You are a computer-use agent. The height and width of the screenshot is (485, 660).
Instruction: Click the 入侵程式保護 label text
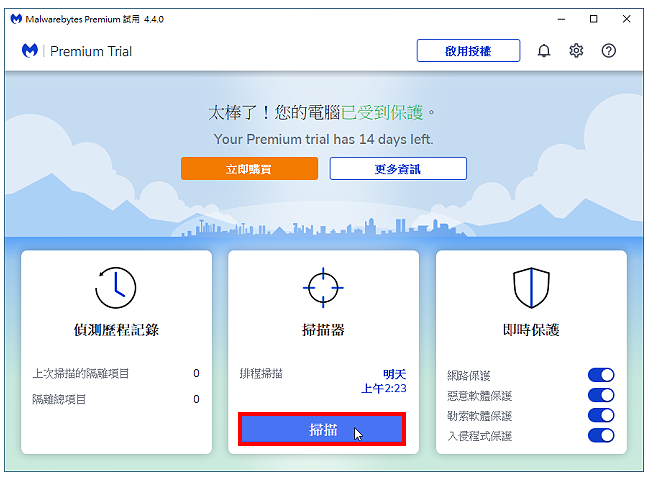[x=479, y=436]
